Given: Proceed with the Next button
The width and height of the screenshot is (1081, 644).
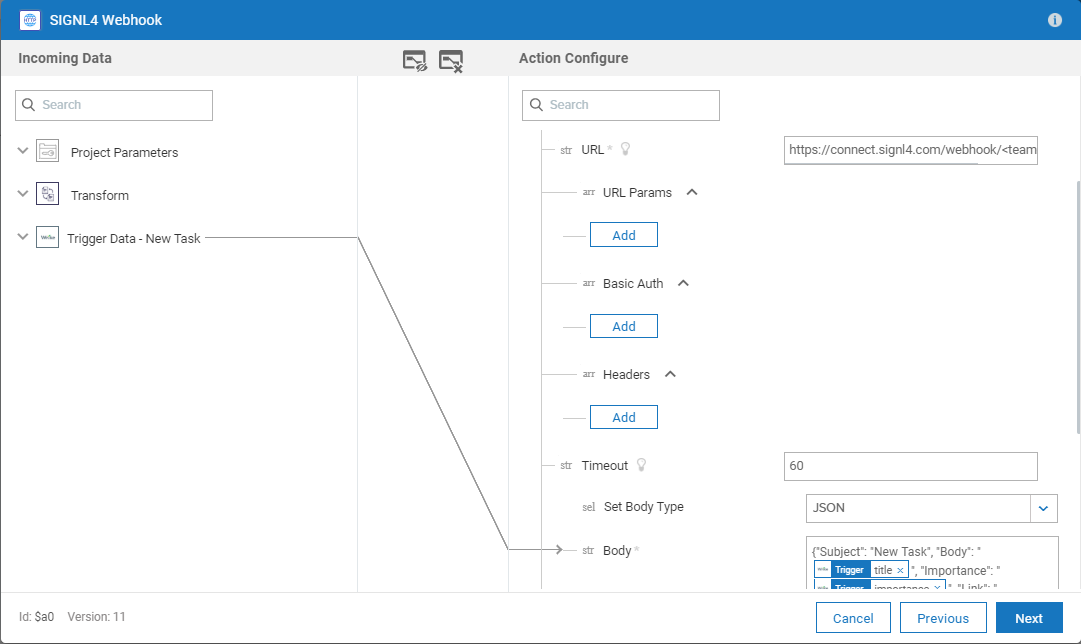Looking at the screenshot, I should (x=1029, y=618).
